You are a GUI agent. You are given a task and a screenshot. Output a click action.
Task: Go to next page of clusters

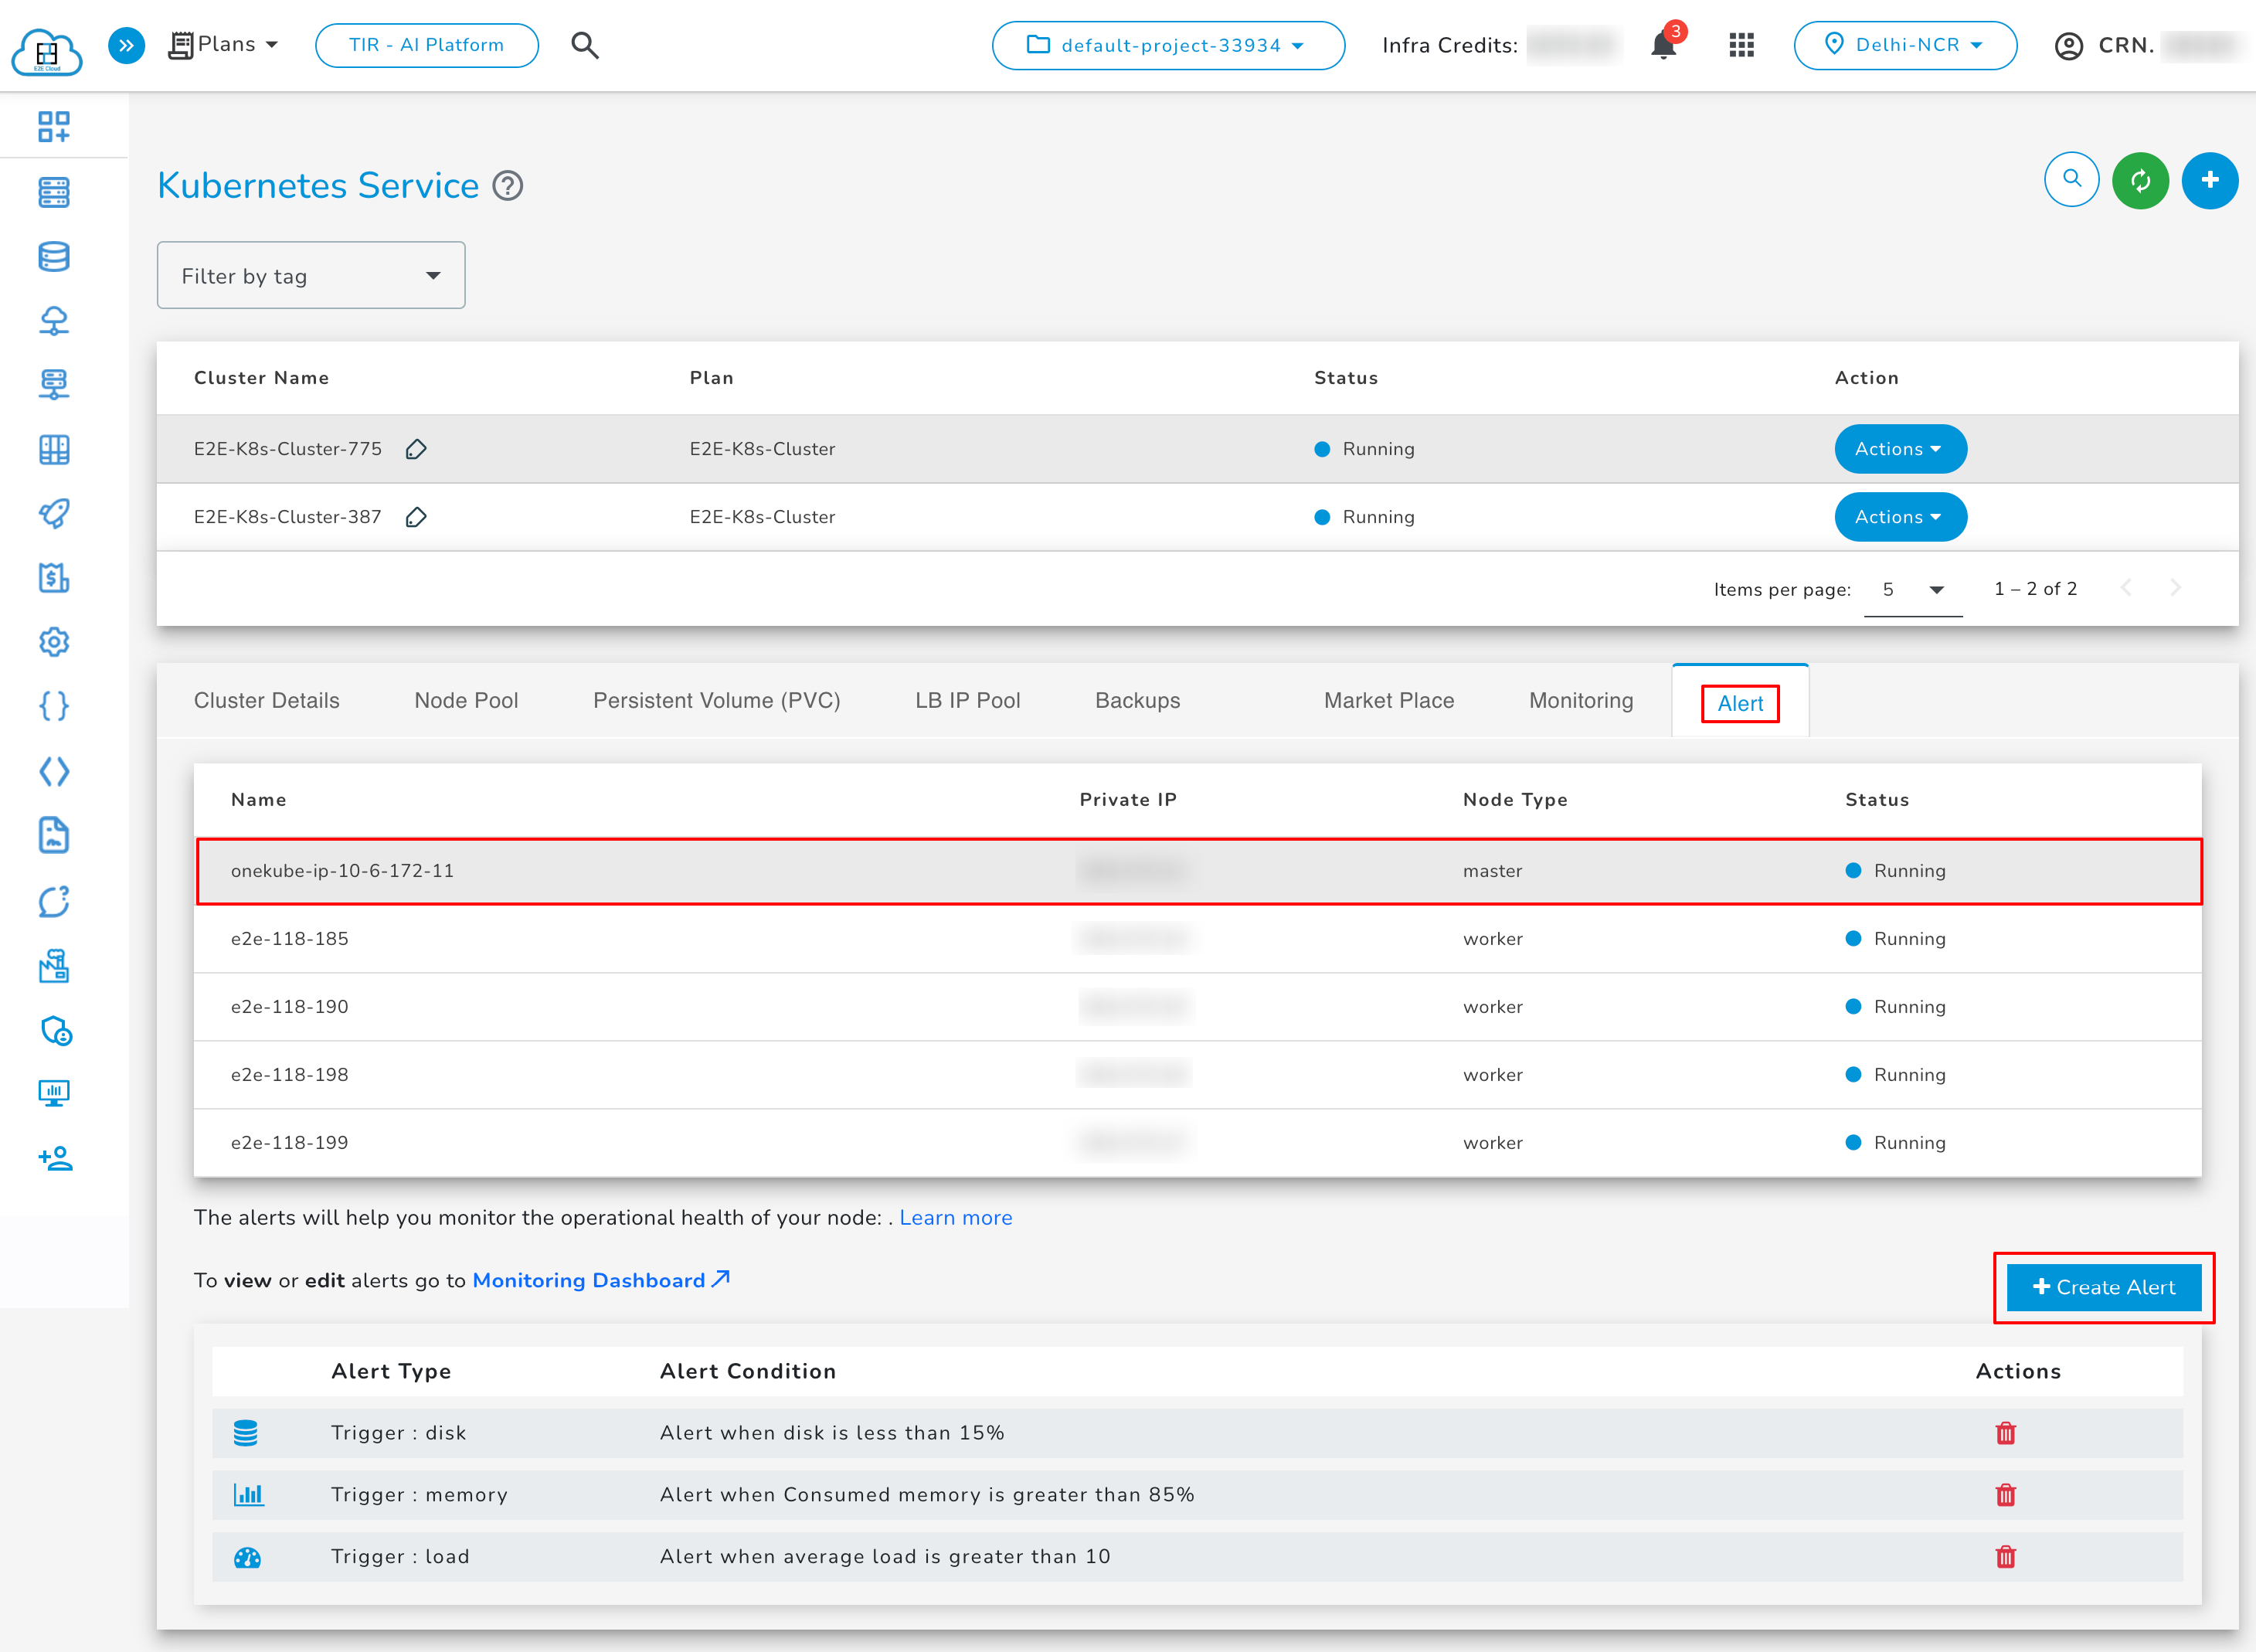click(2175, 588)
